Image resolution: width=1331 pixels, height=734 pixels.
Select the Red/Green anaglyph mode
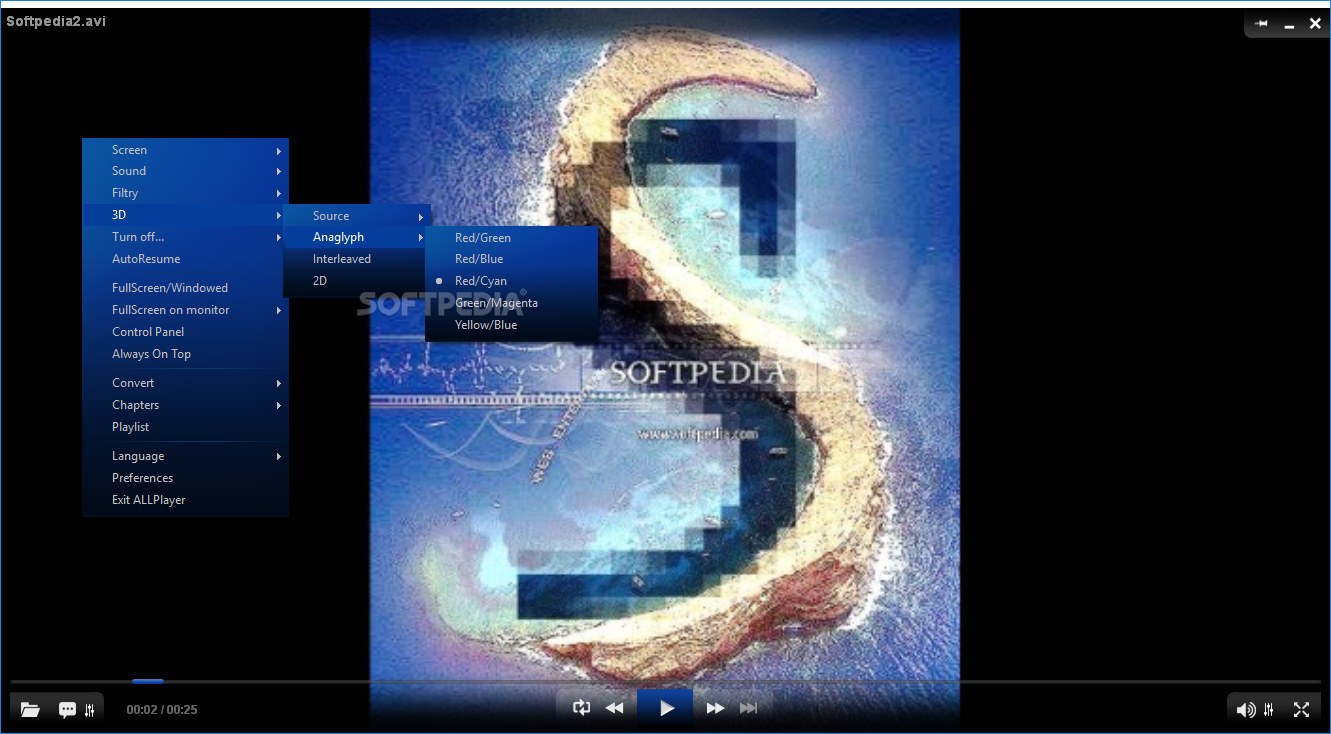point(511,238)
